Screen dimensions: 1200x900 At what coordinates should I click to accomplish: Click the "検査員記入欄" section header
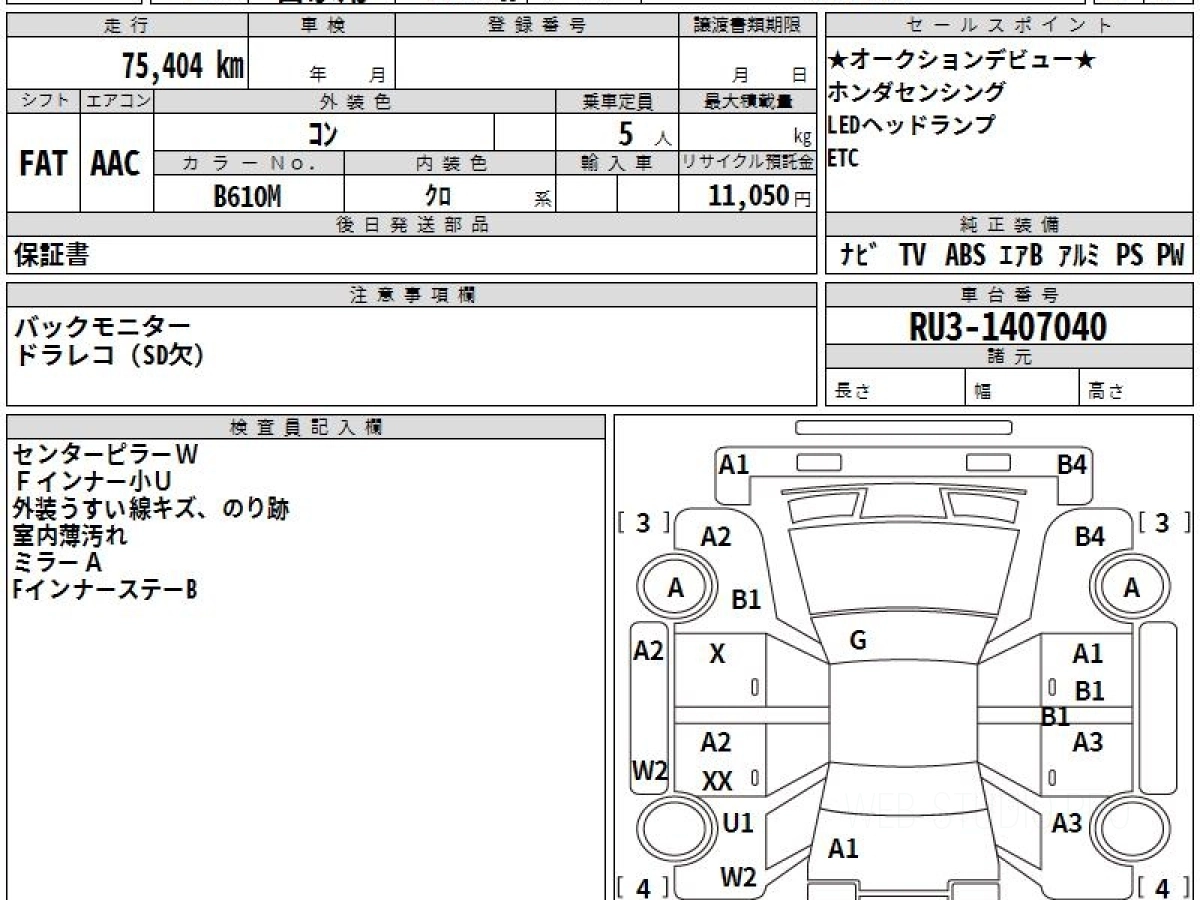tap(306, 426)
